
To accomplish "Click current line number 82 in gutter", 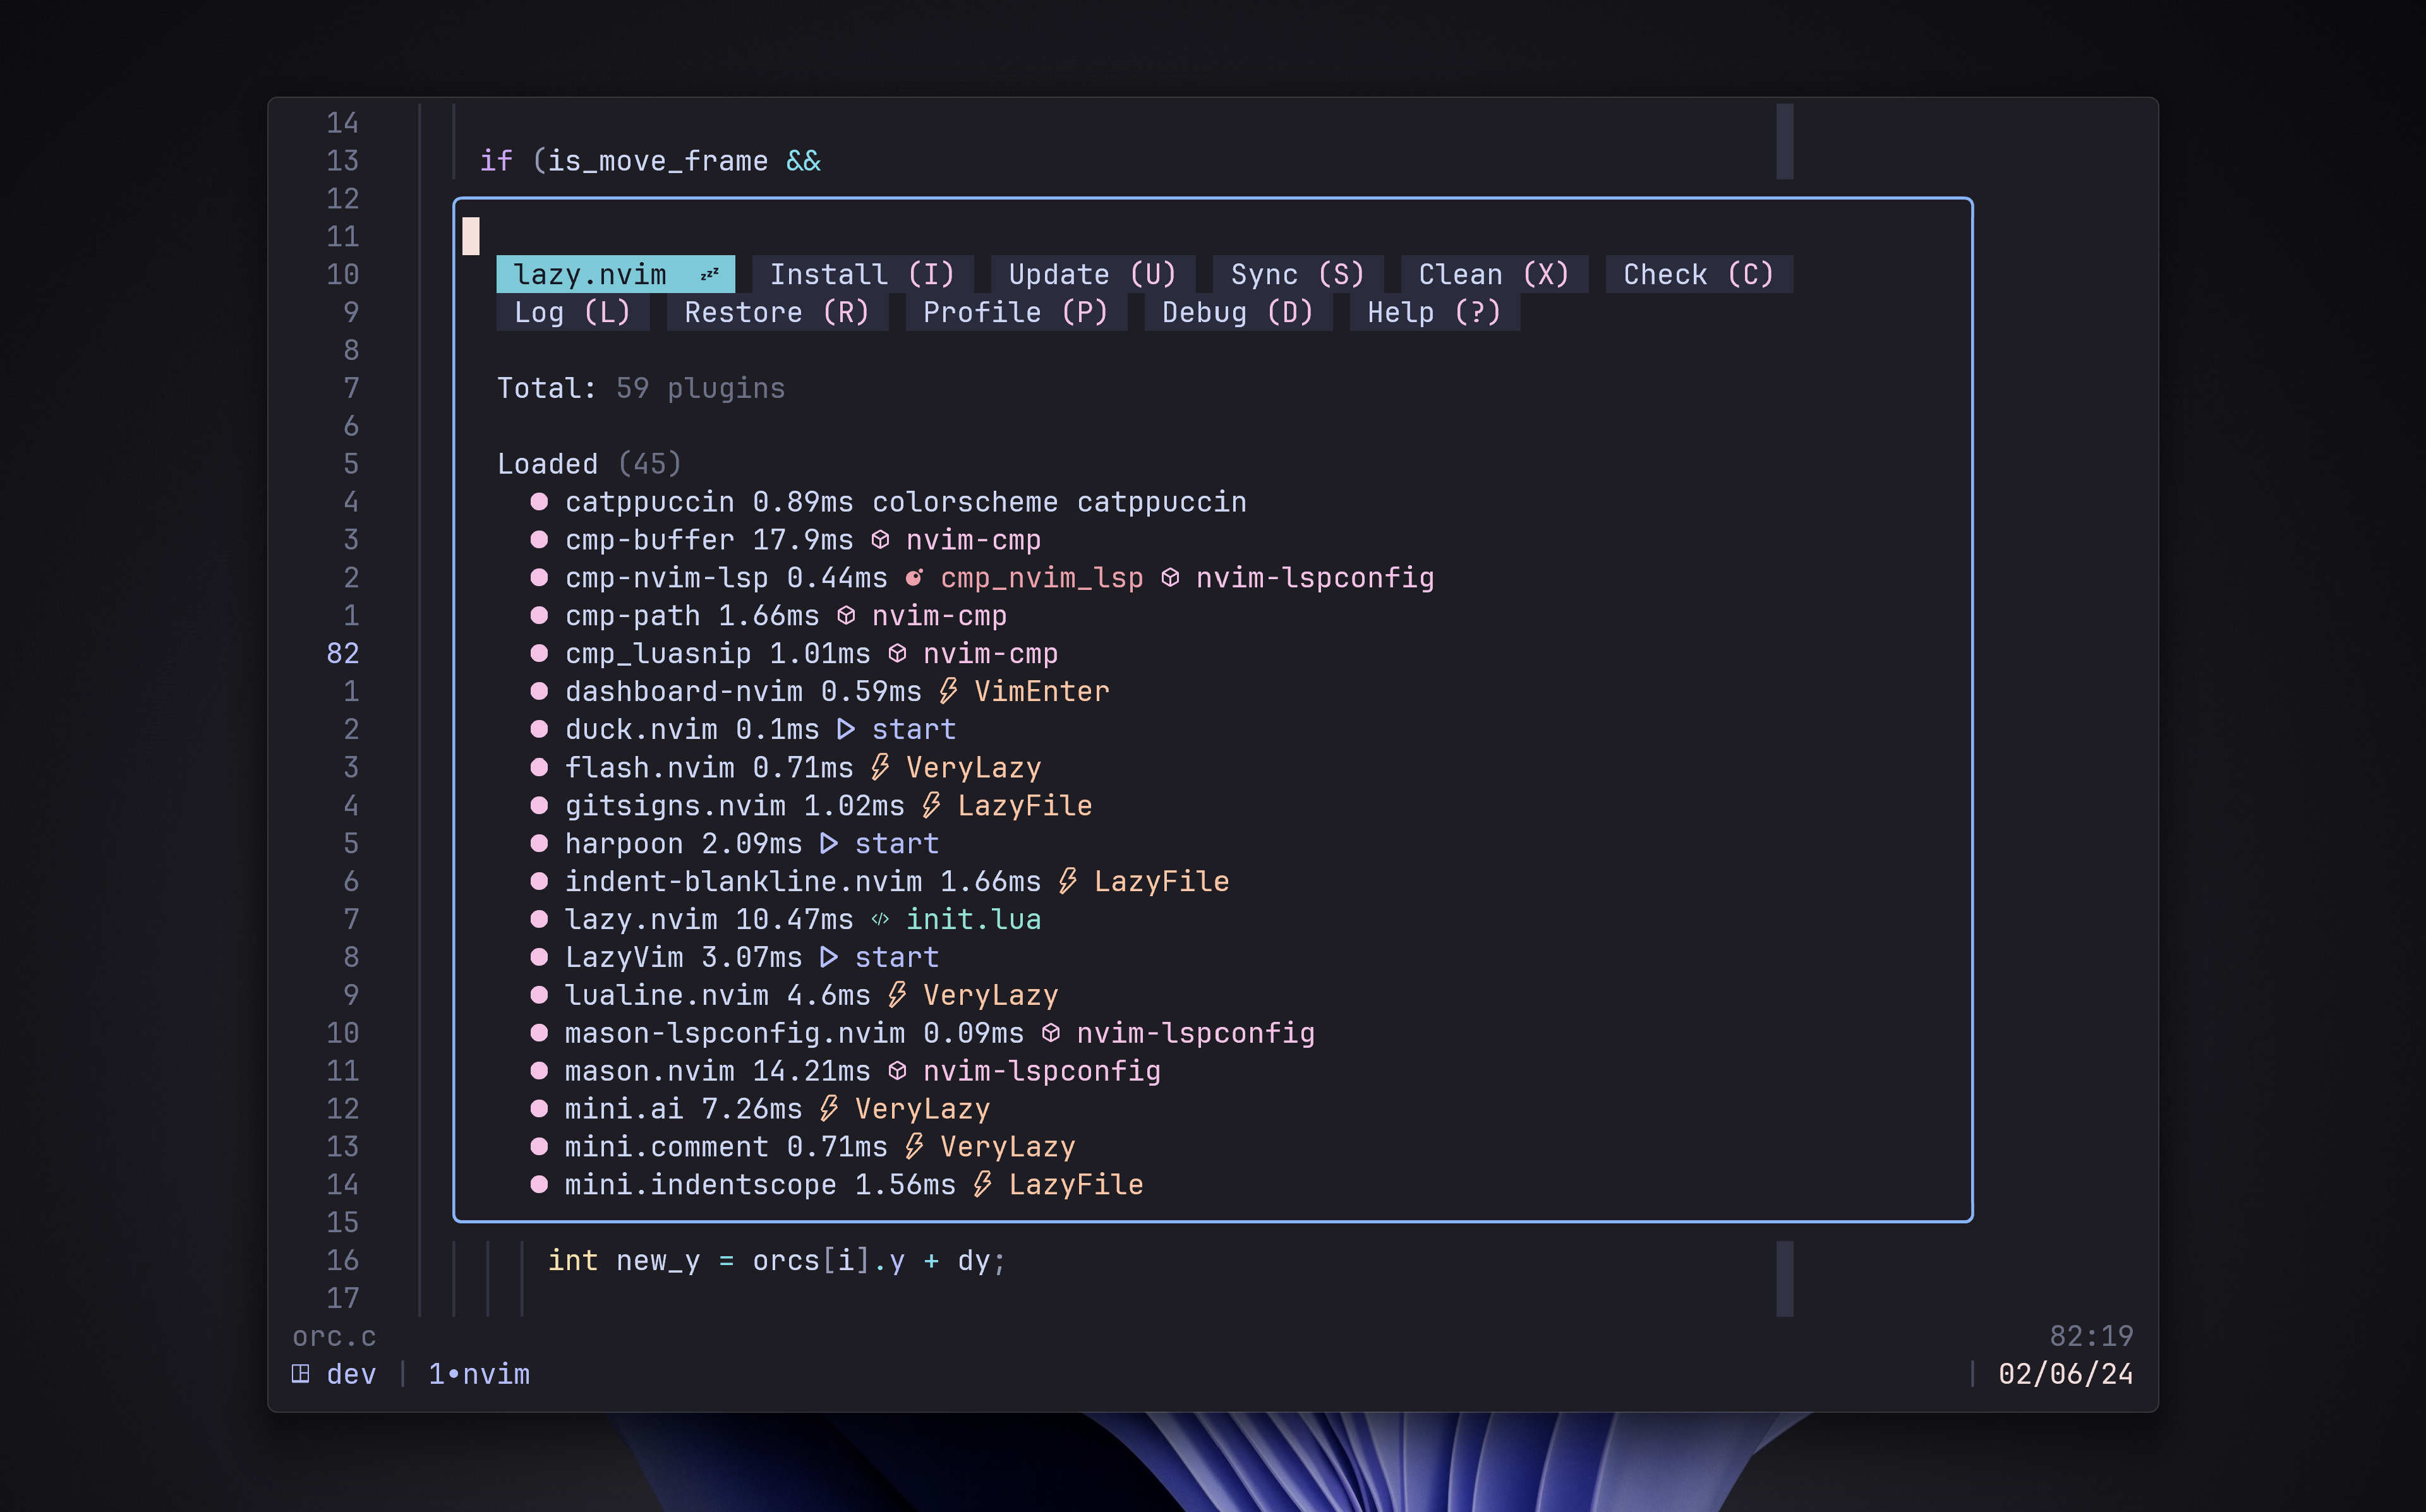I will 342,654.
